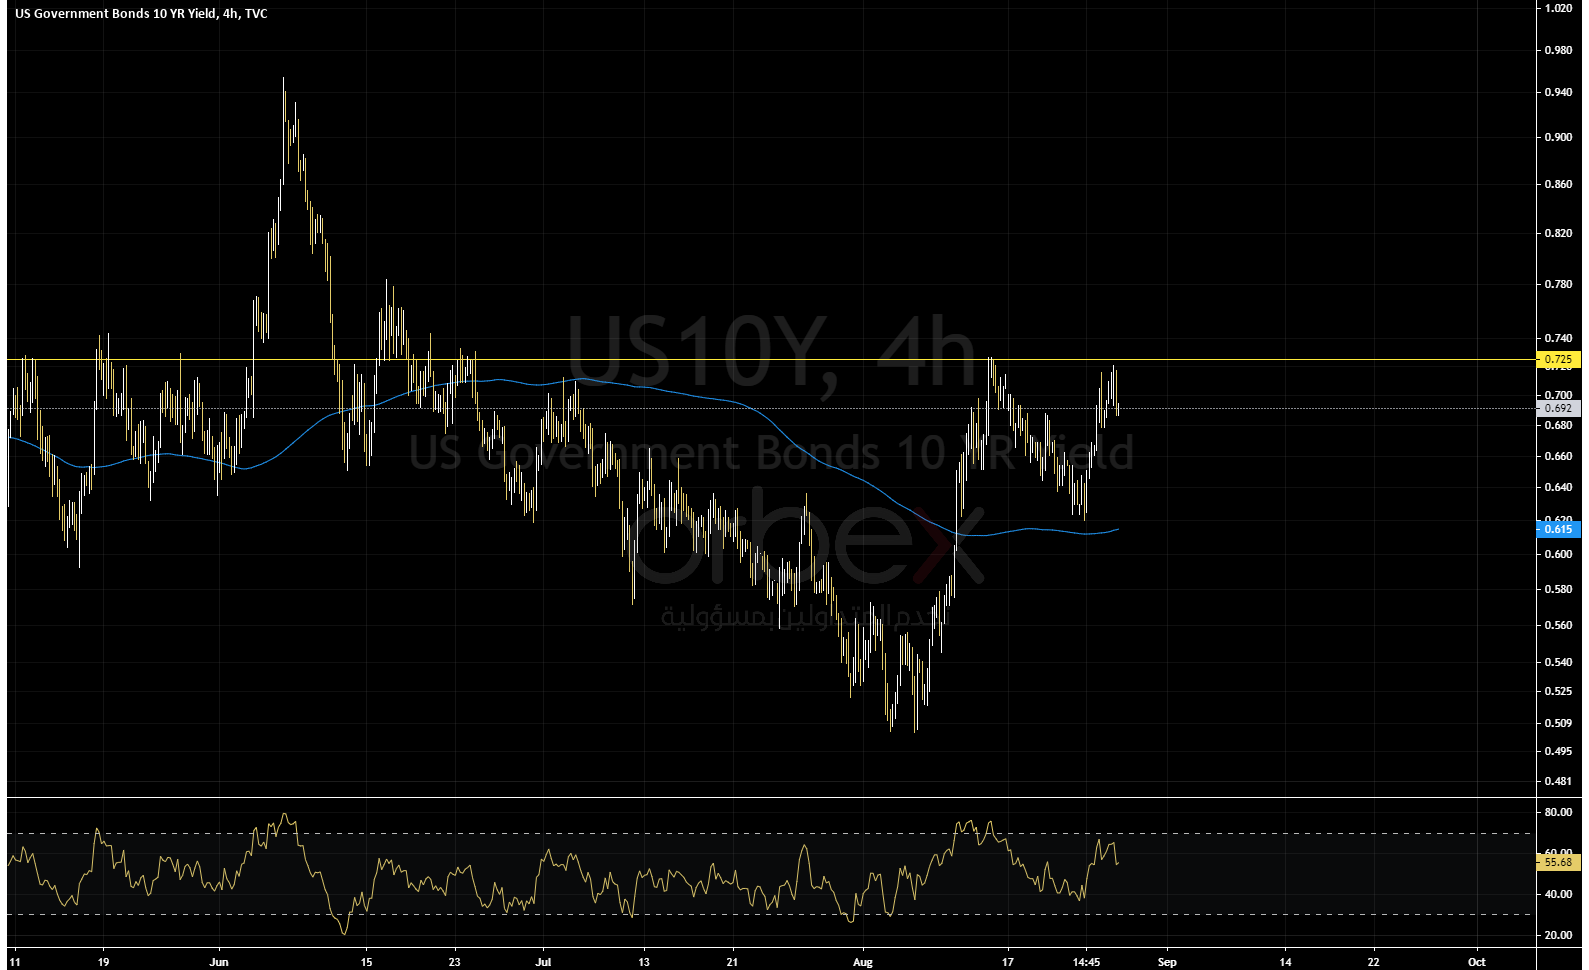This screenshot has height=970, width=1589.
Task: Select the yellow horizontal line at 0.725
Action: click(x=700, y=359)
